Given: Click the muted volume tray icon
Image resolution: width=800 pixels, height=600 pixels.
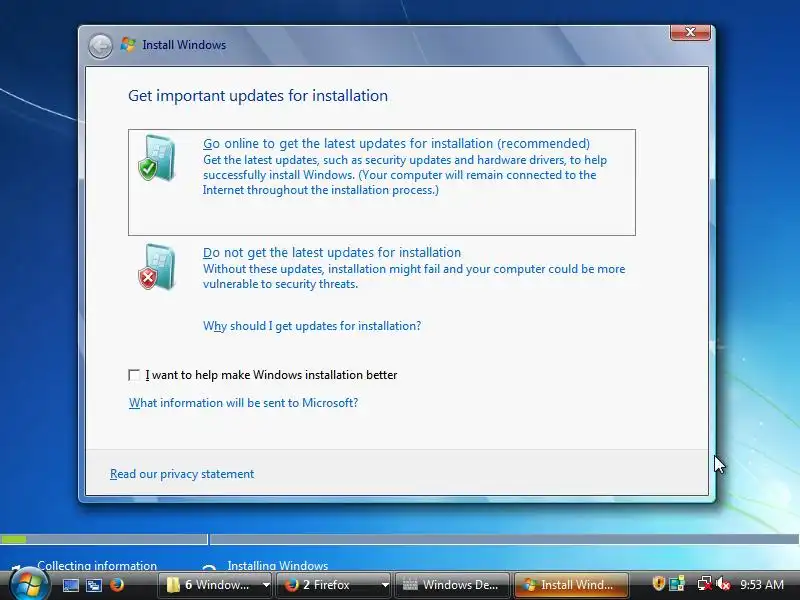Looking at the screenshot, I should tap(722, 583).
